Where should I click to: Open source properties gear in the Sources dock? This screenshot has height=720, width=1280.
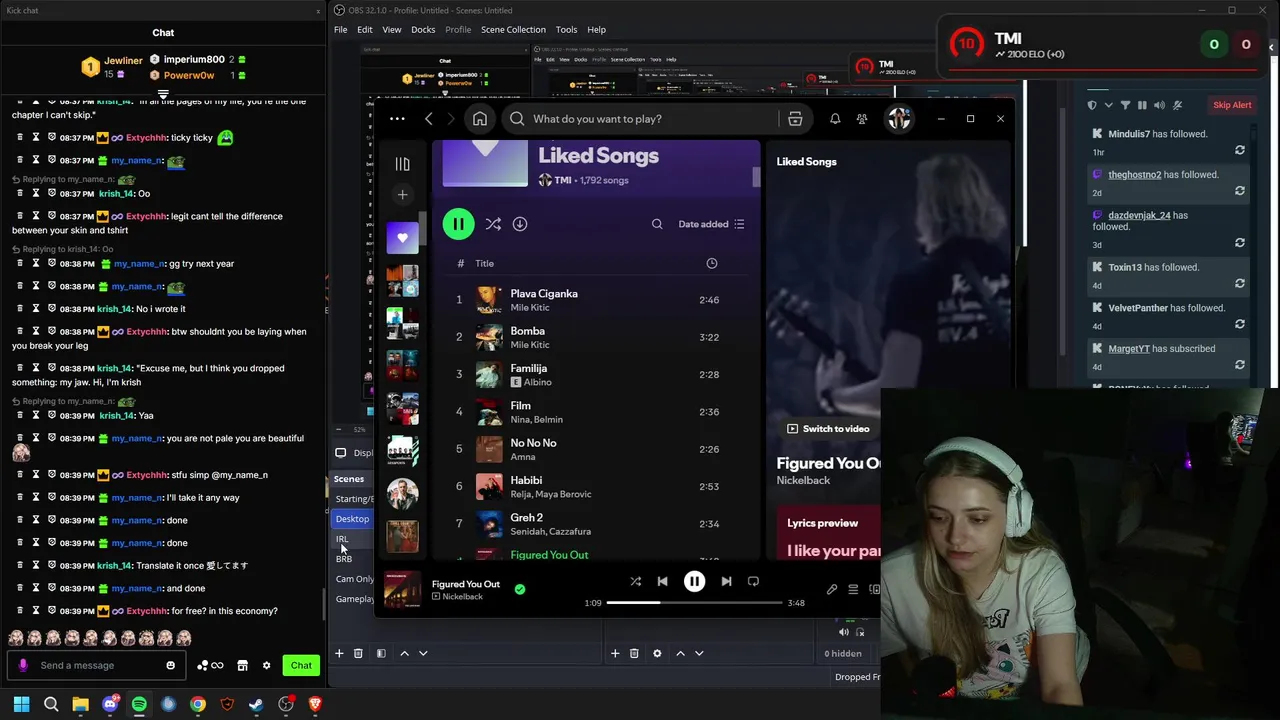[x=657, y=653]
